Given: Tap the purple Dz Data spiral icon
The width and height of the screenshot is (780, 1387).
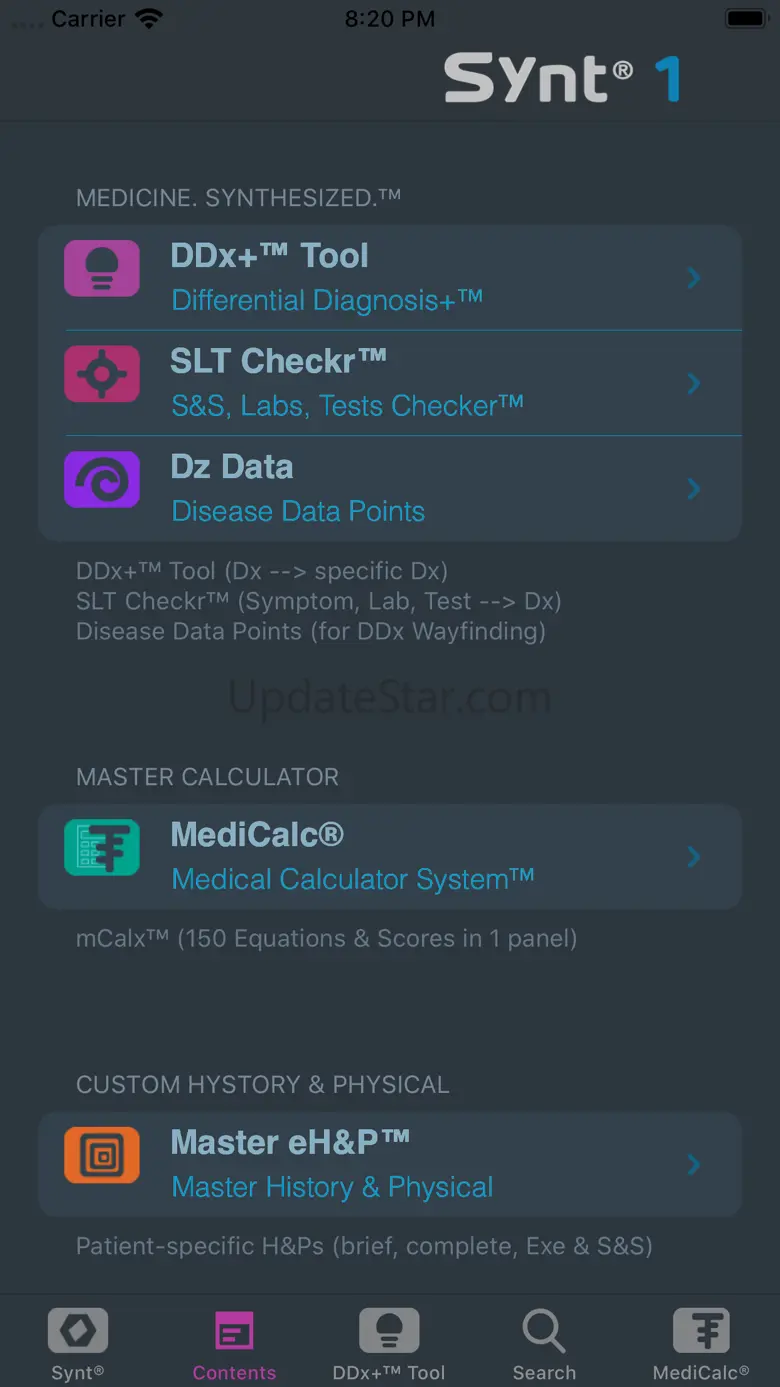Looking at the screenshot, I should pyautogui.click(x=102, y=479).
